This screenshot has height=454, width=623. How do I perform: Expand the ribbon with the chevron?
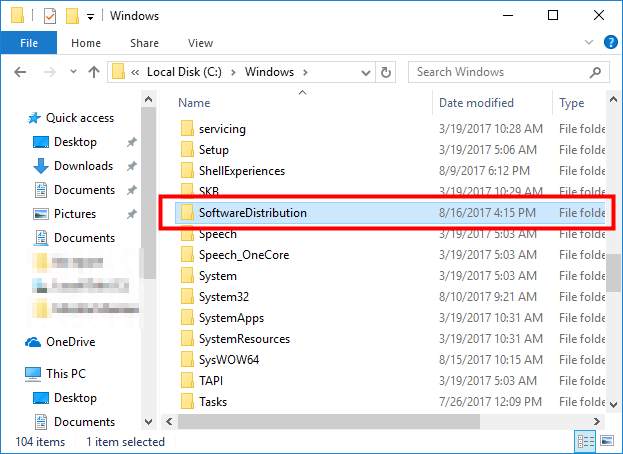588,44
